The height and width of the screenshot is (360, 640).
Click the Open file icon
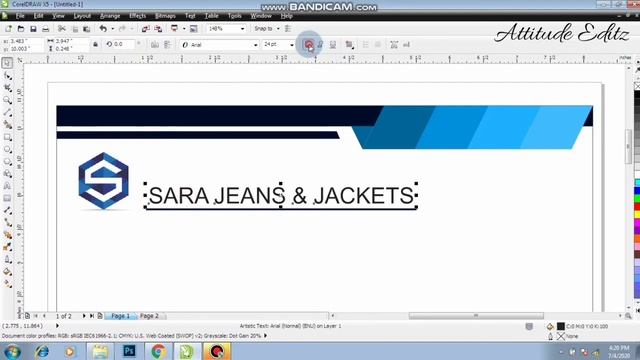(21, 29)
